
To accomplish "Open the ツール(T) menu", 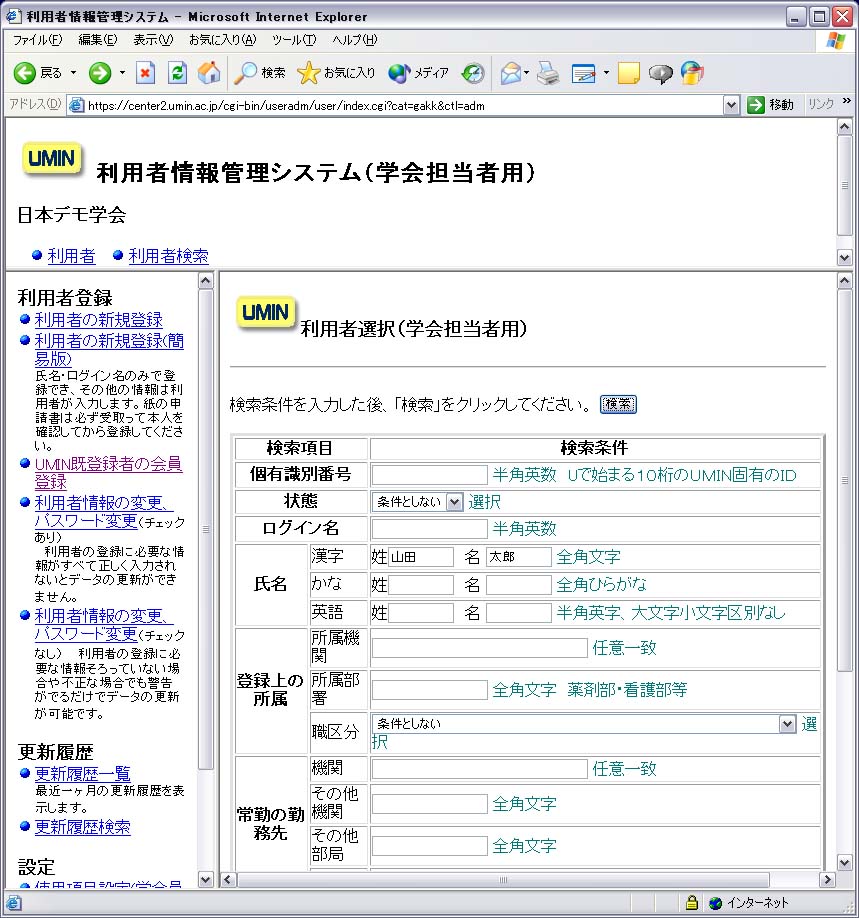I will (293, 40).
